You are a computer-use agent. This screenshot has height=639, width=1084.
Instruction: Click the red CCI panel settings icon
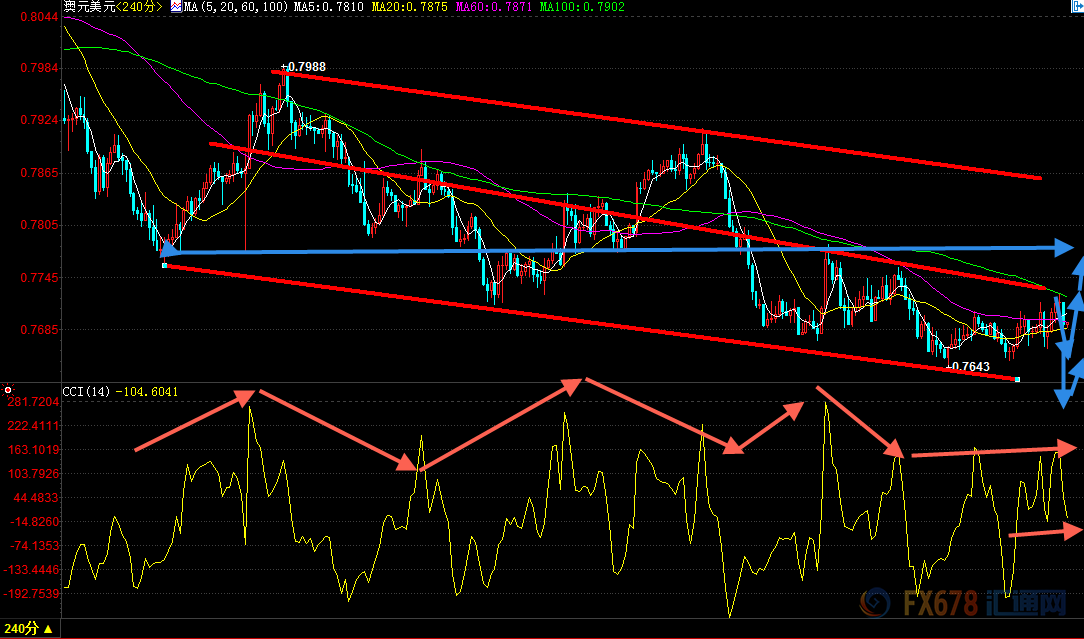(9, 390)
